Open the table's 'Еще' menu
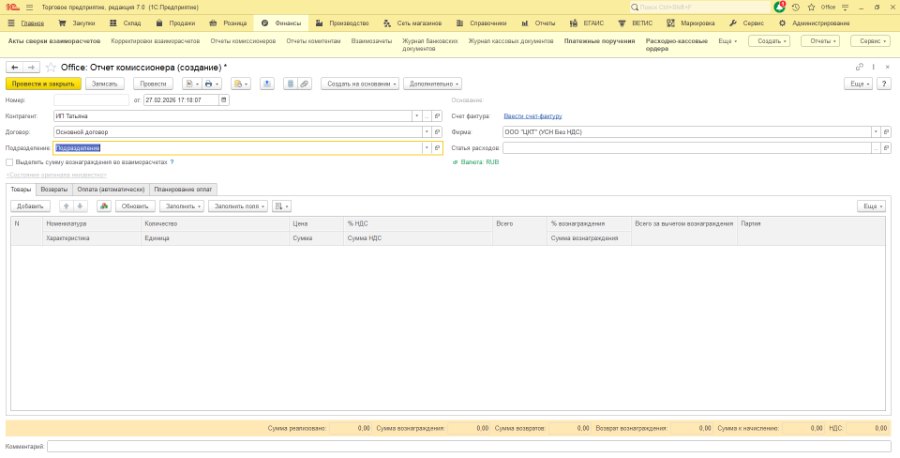This screenshot has width=900, height=458. coord(871,206)
